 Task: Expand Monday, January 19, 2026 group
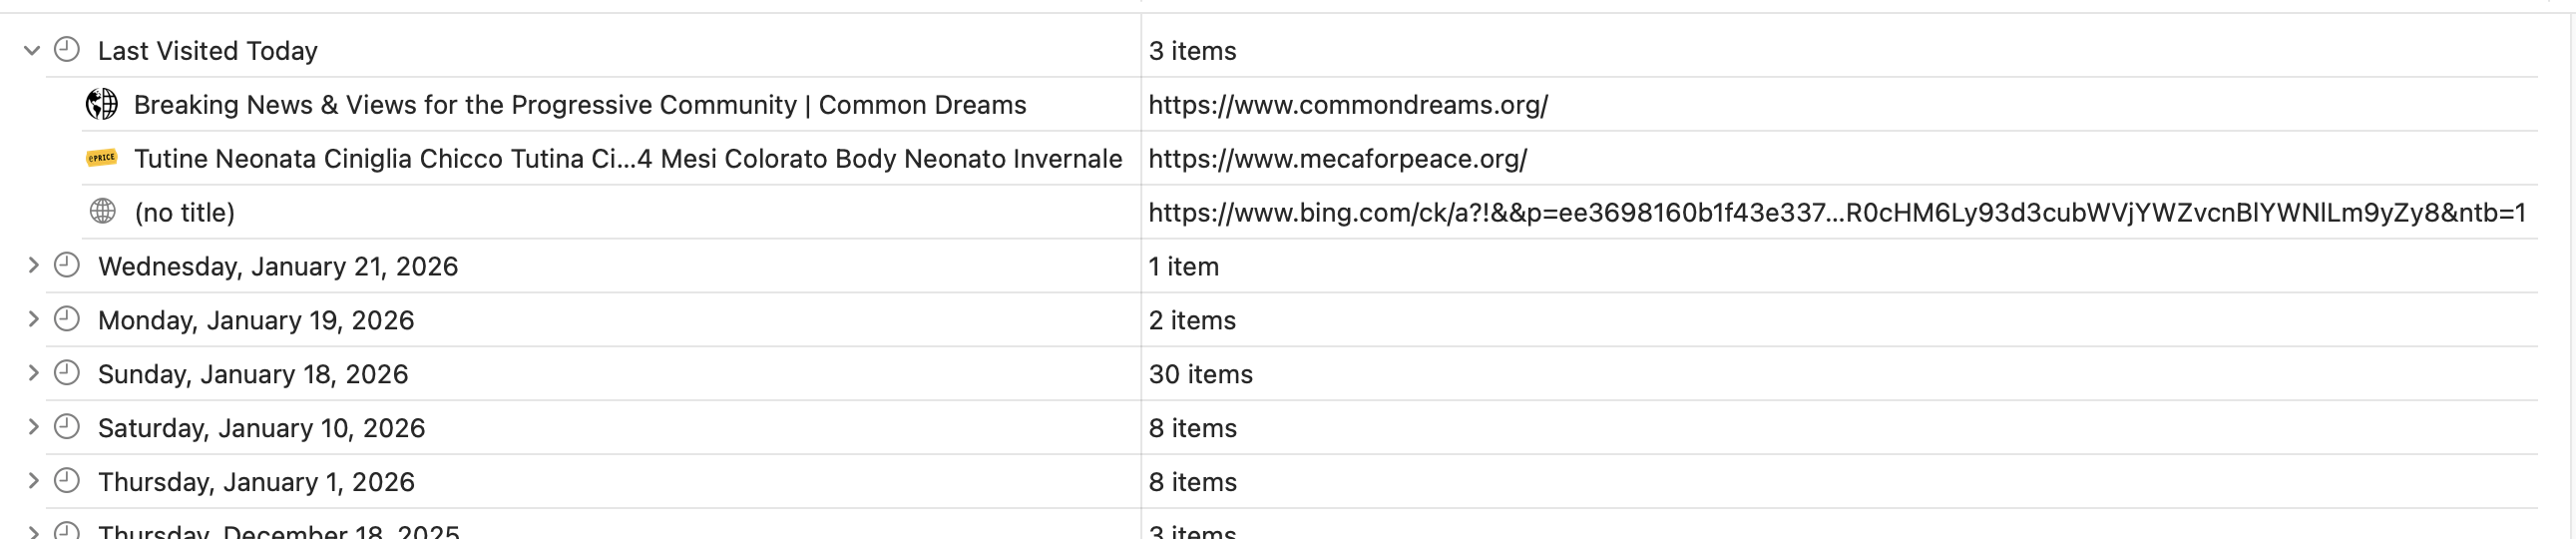32,320
